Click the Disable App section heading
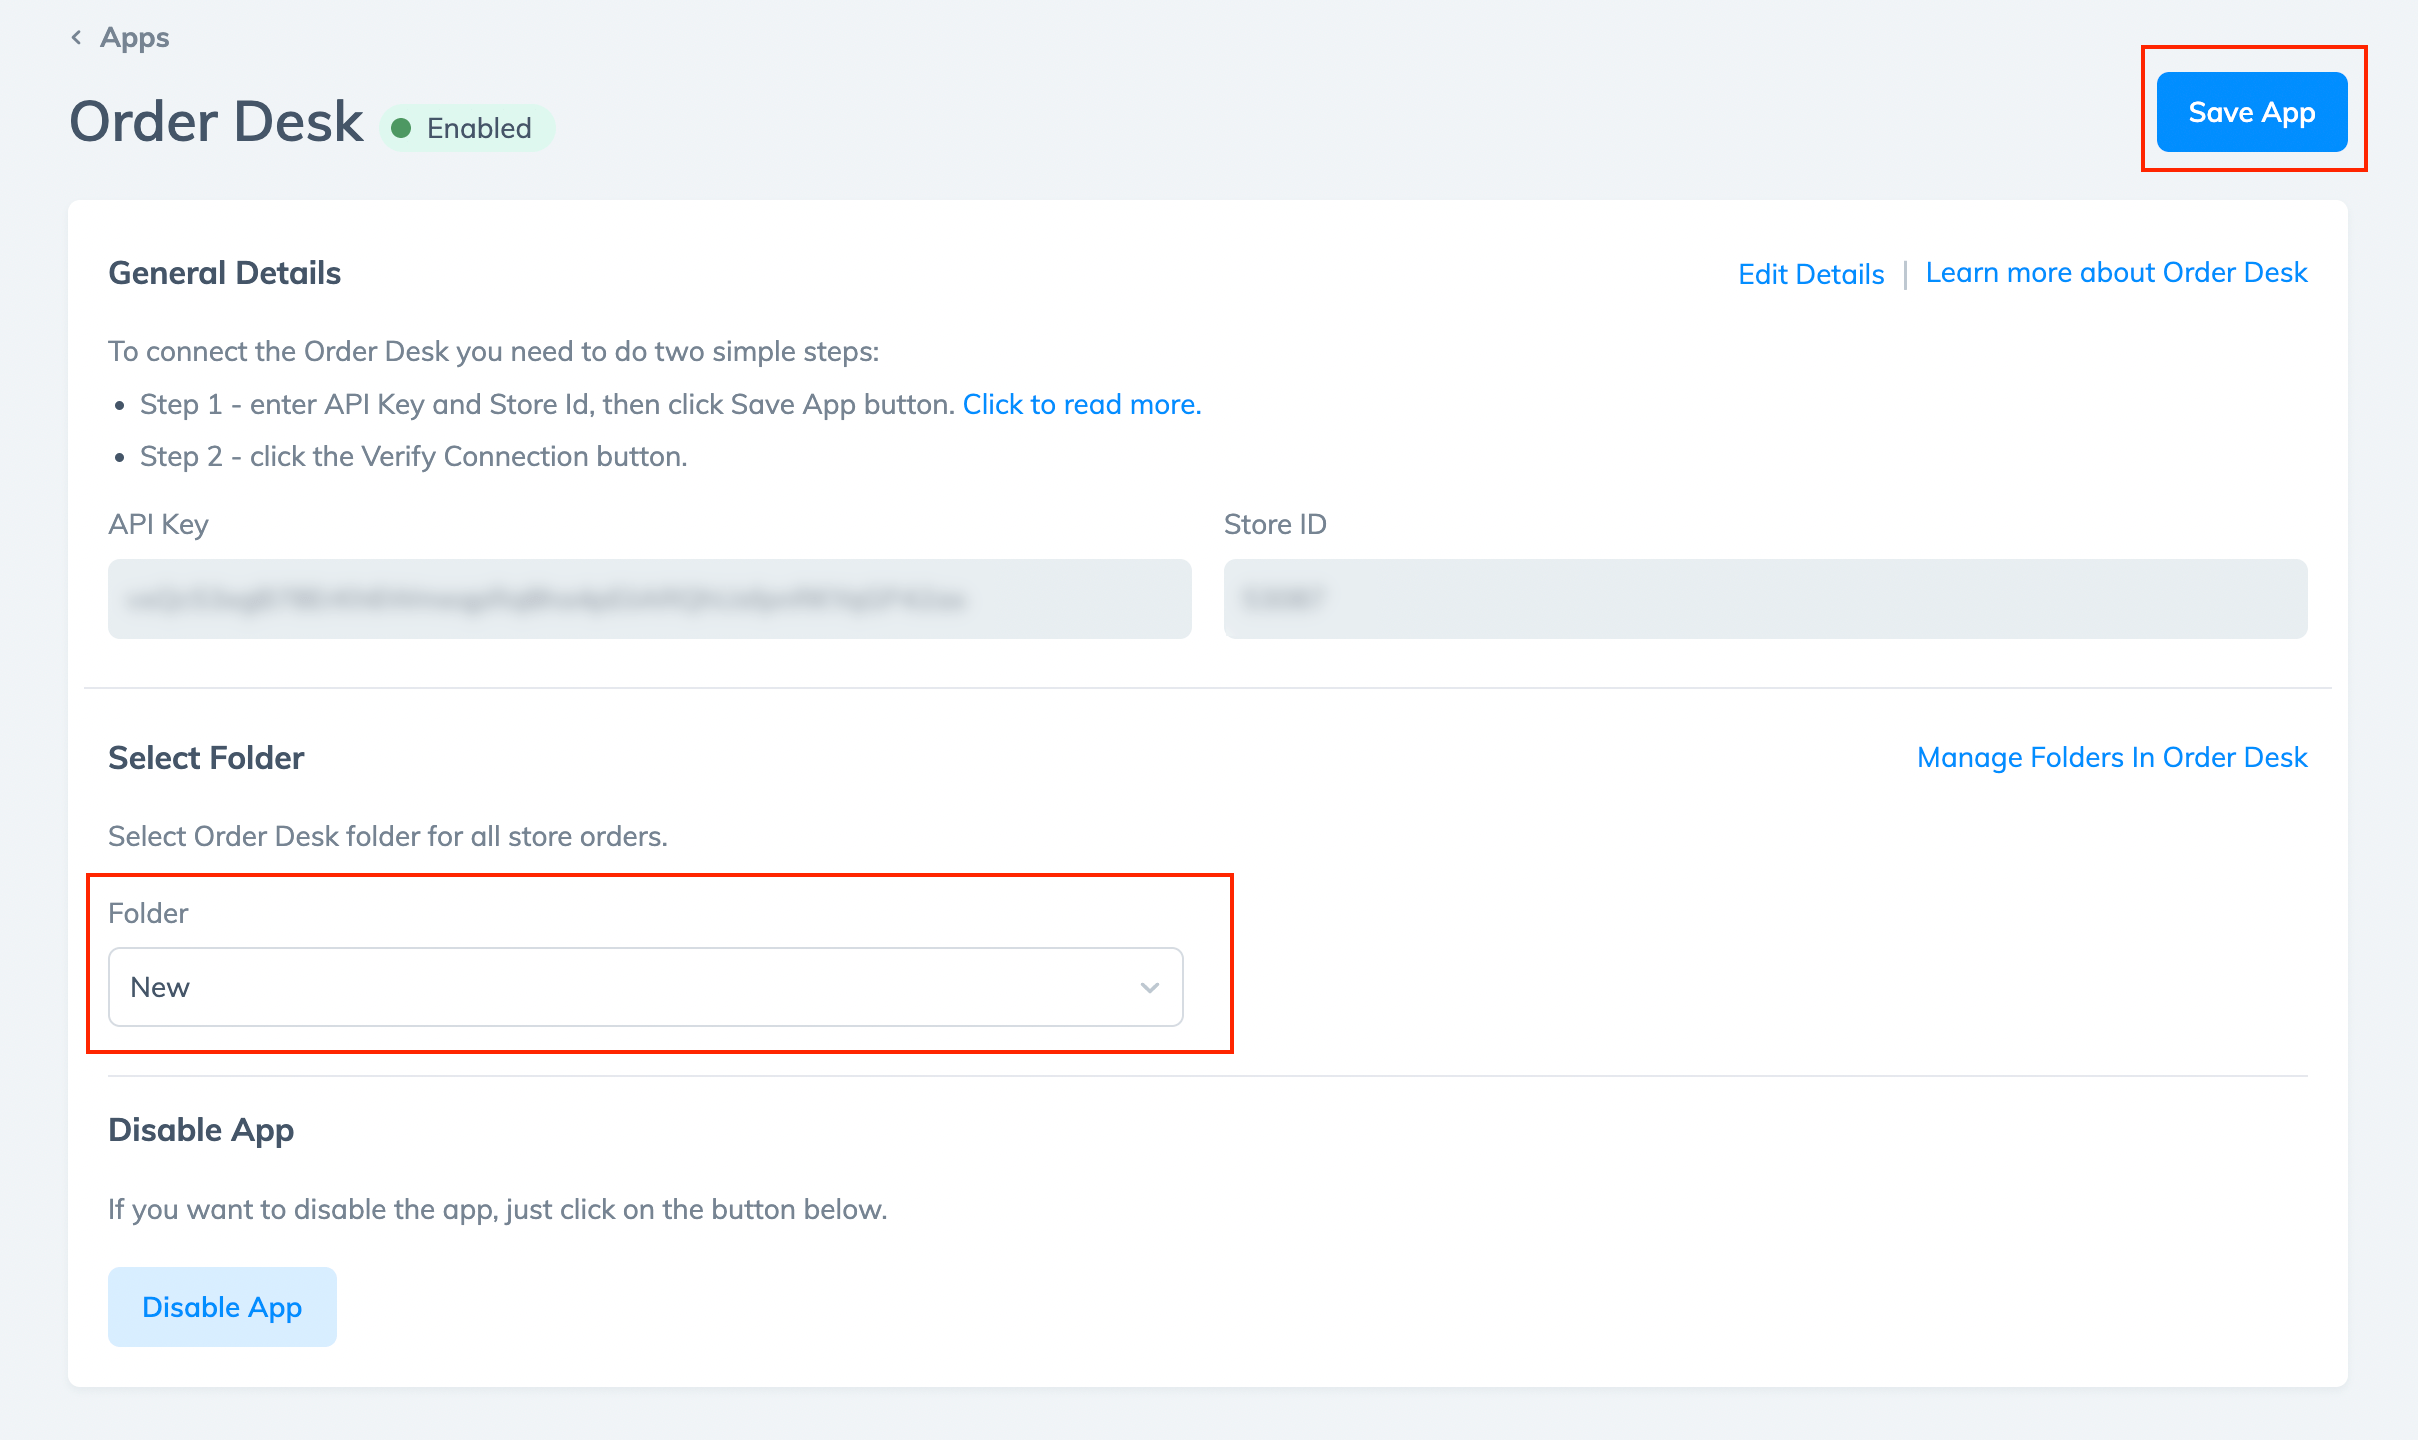The width and height of the screenshot is (2418, 1440). click(x=200, y=1129)
